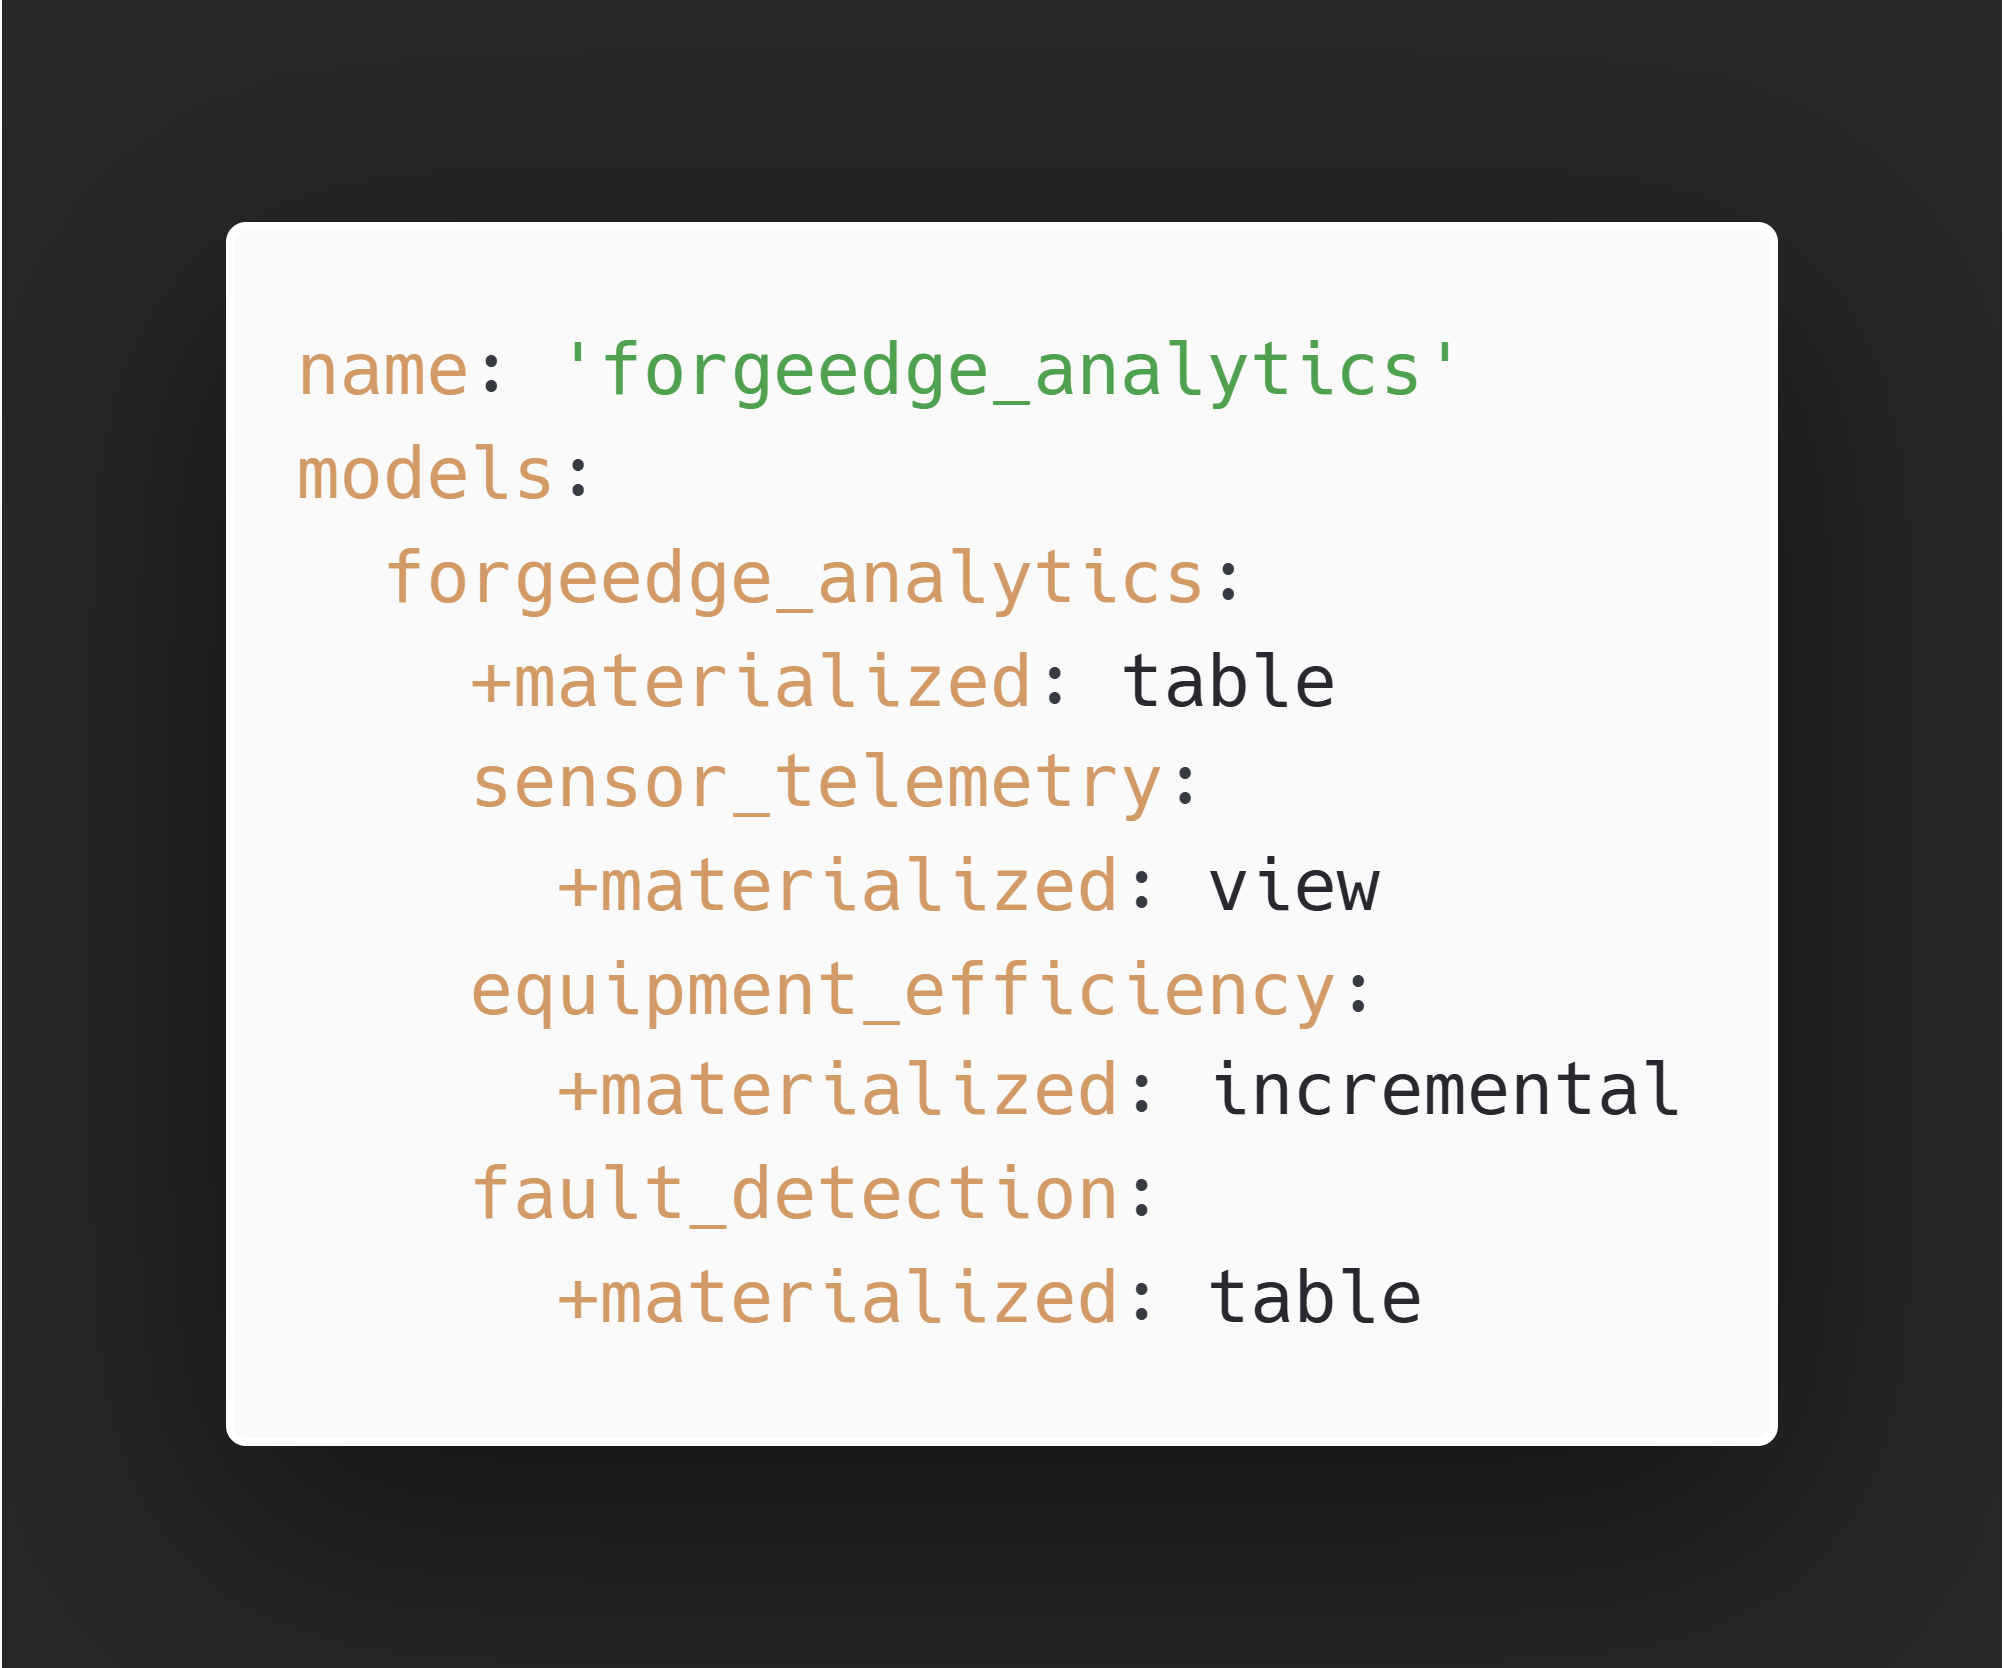Click the '+materialized' key under fault_detection
Viewport: 2004px width, 1668px height.
pos(838,1297)
